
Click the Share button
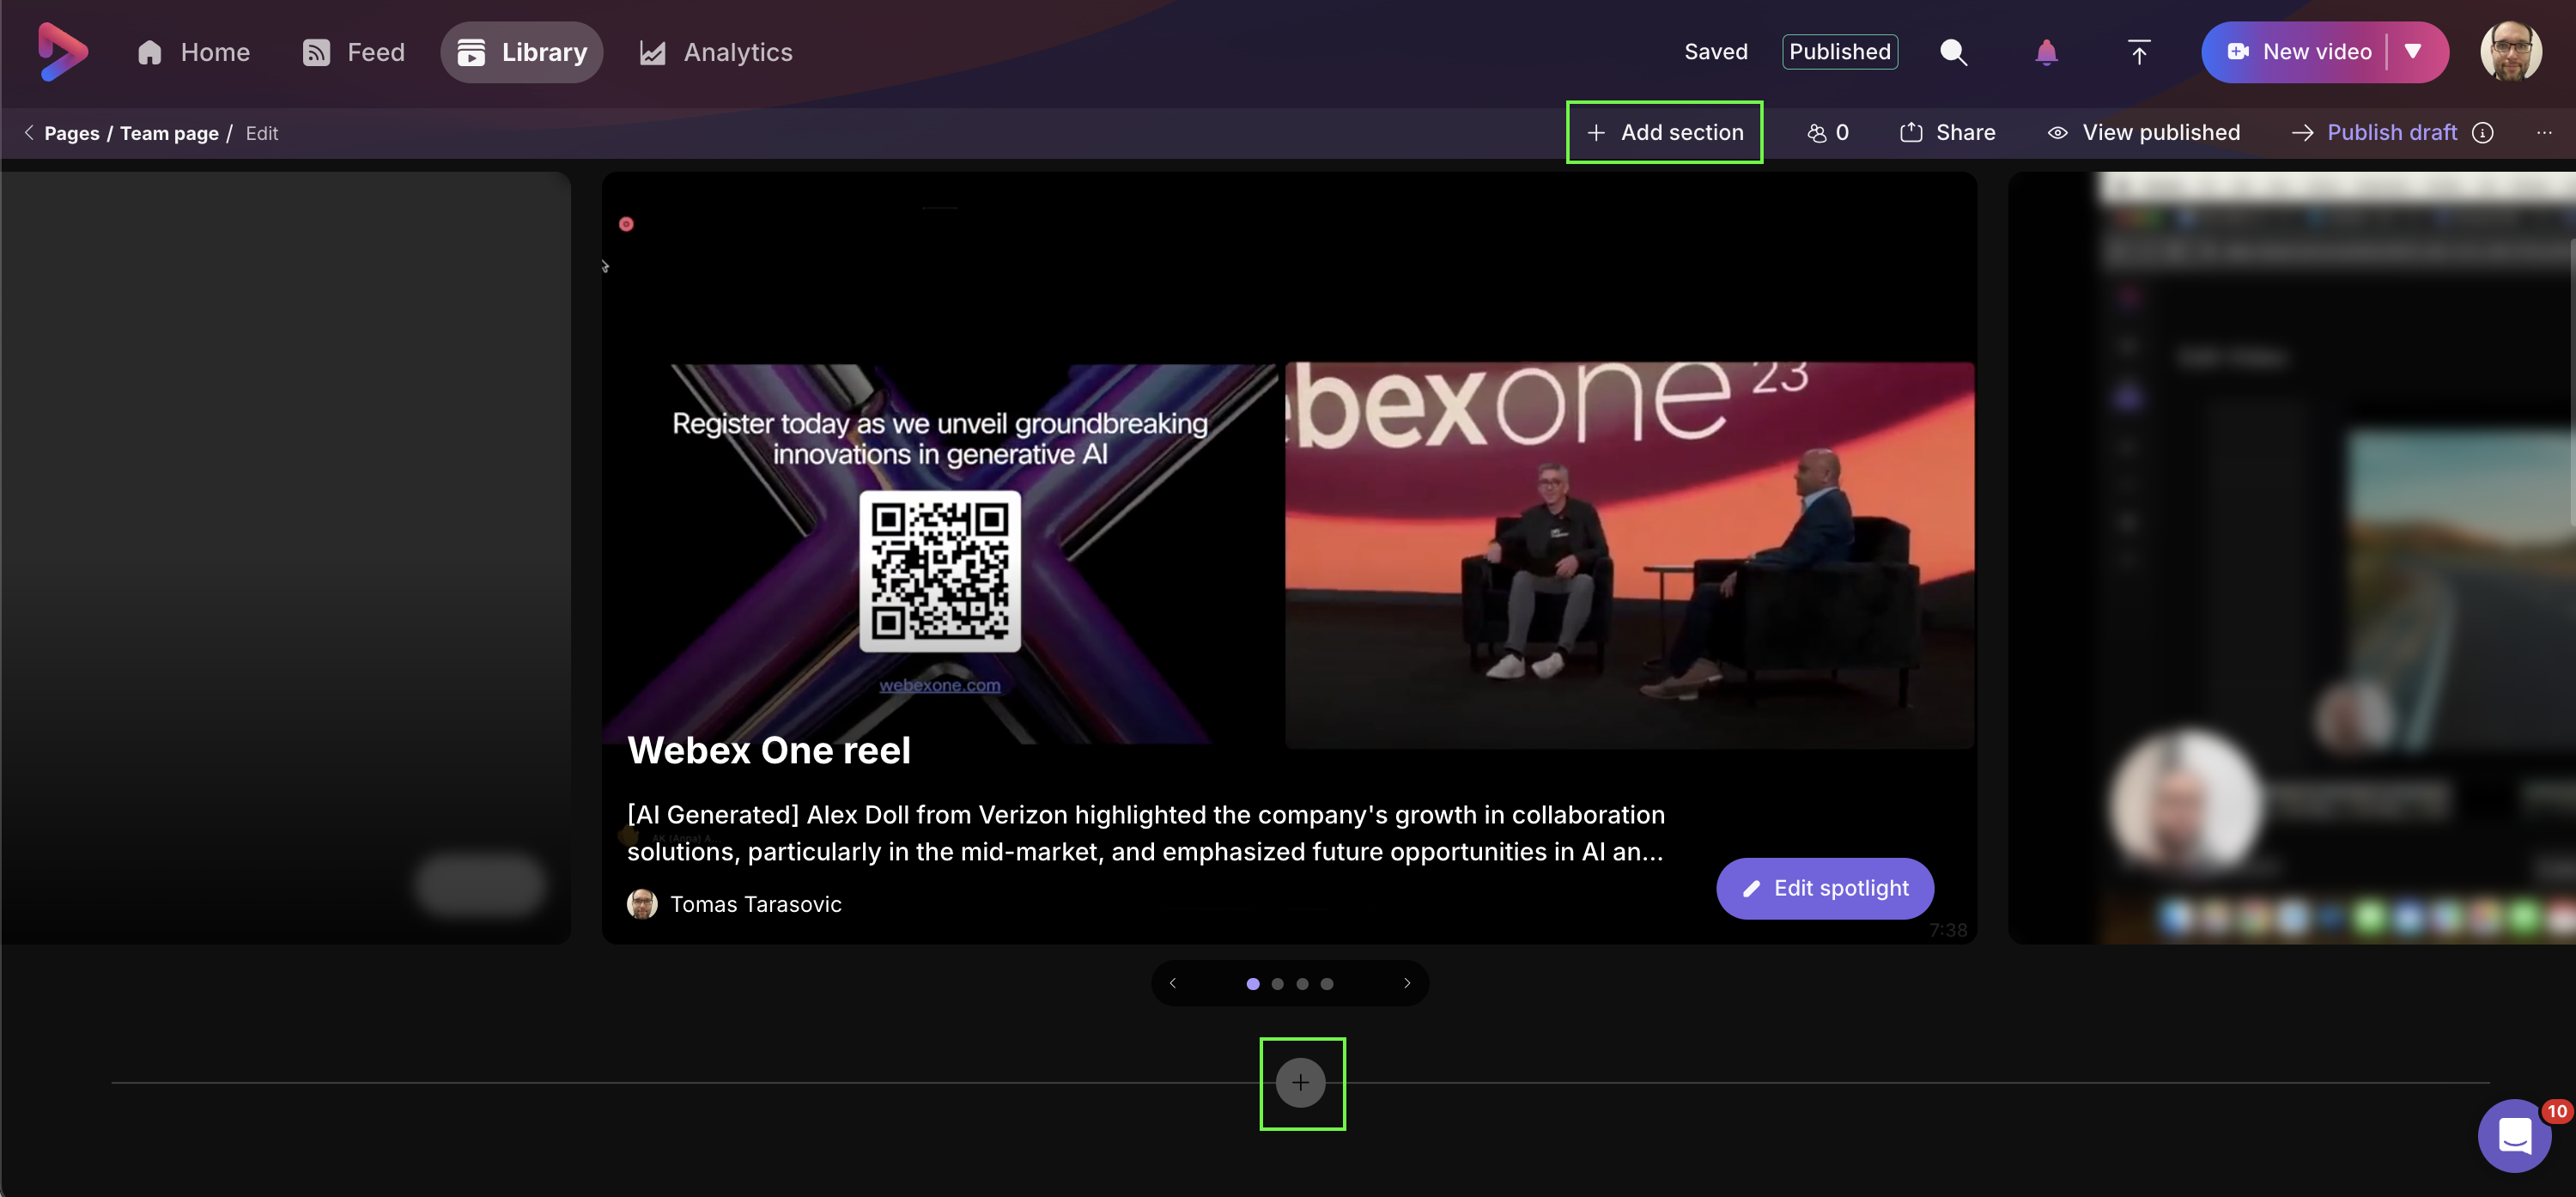click(x=1947, y=132)
